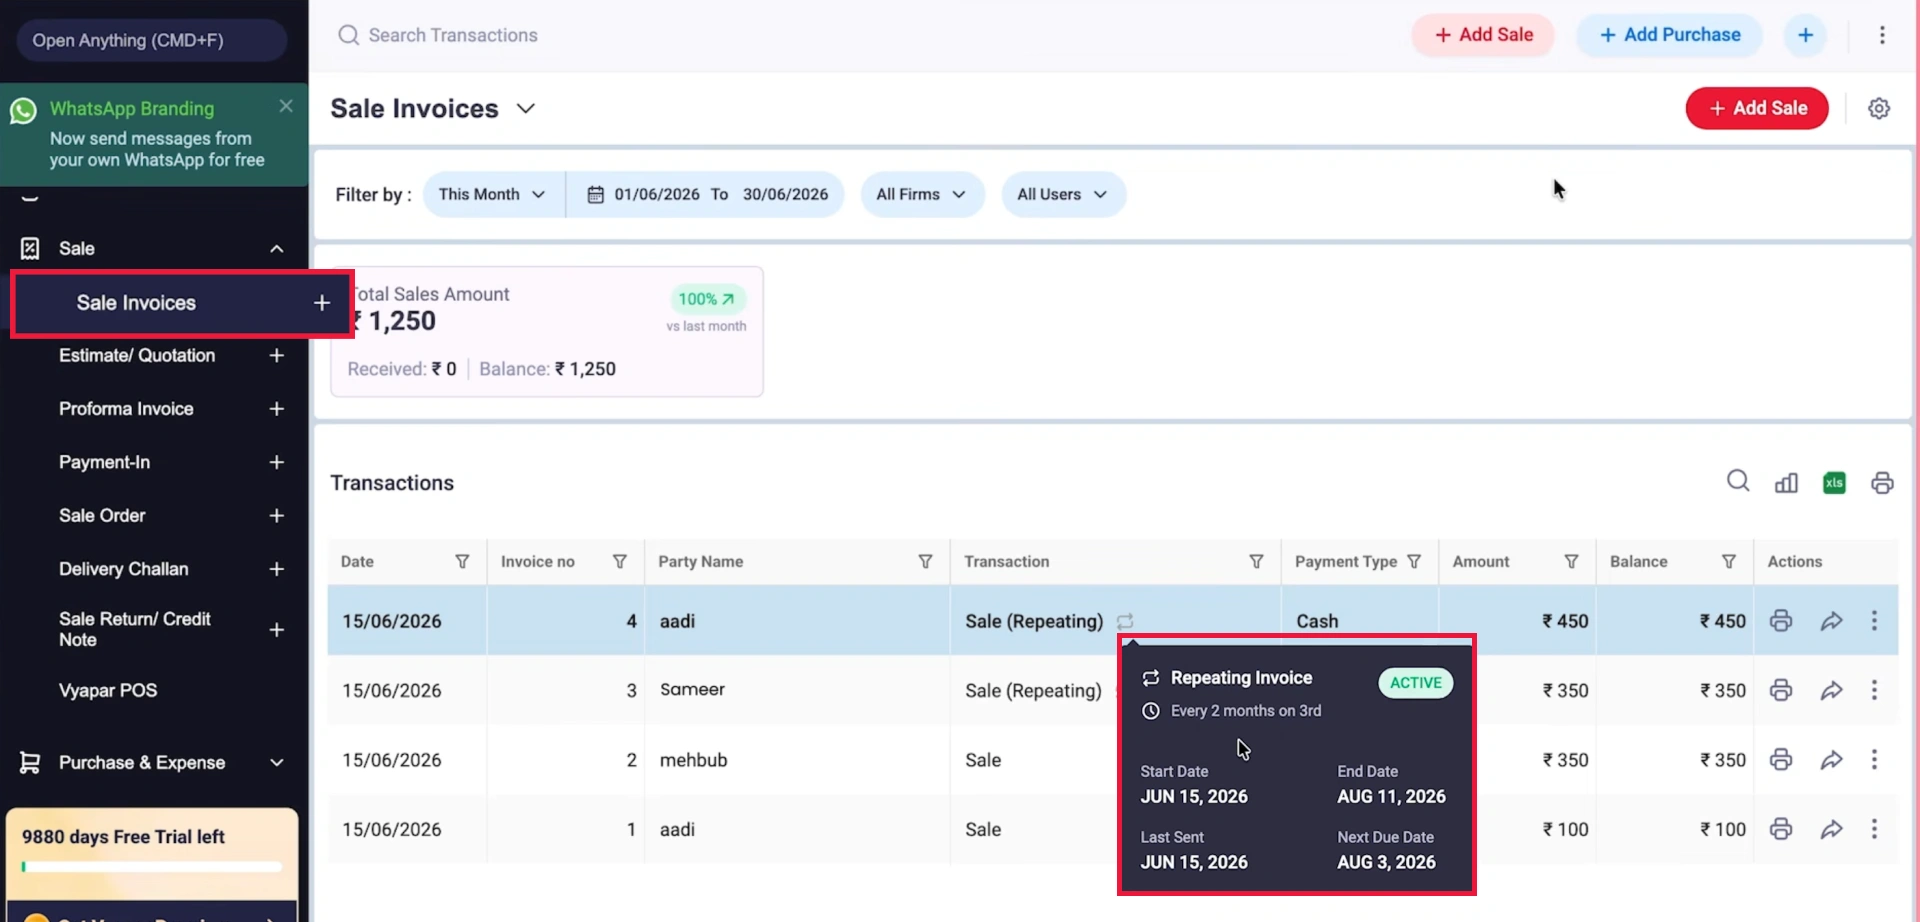1920x922 pixels.
Task: Open Payment-In in sidebar
Action: pyautogui.click(x=104, y=462)
